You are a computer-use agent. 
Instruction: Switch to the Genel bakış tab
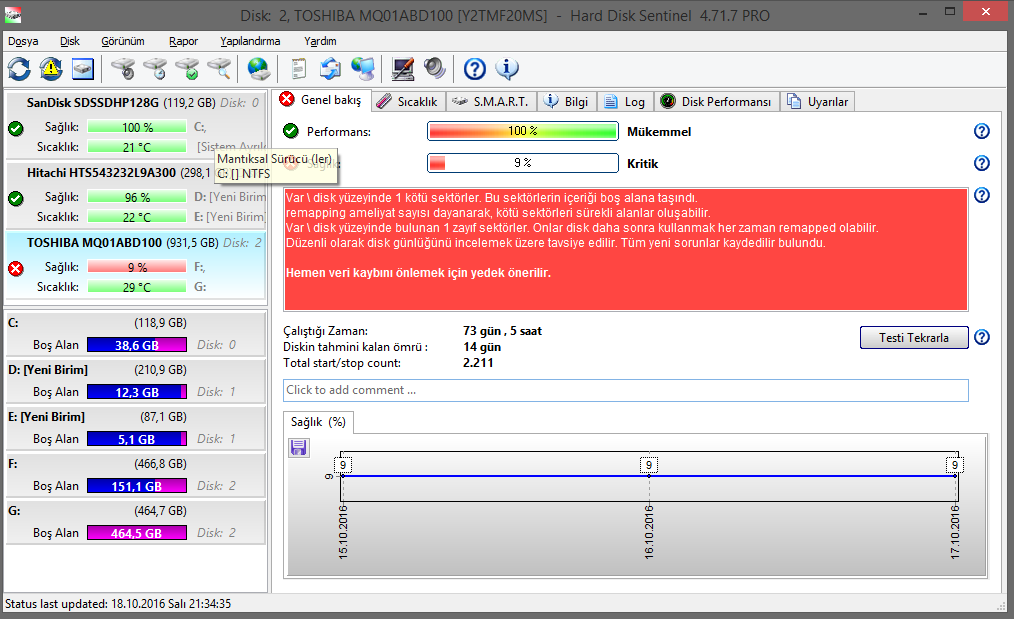(321, 100)
